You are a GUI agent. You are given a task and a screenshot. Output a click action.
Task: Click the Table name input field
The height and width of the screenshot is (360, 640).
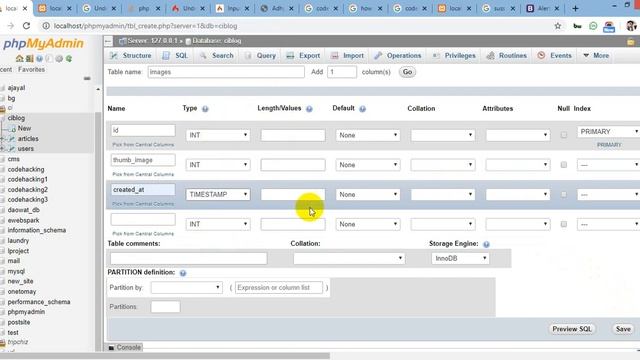pos(226,72)
